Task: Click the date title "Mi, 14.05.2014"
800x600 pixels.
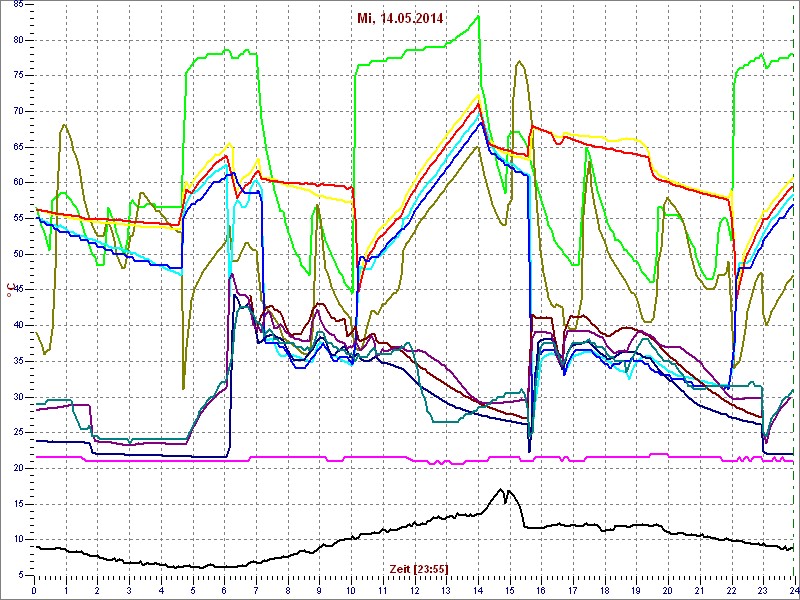Action: coord(400,19)
